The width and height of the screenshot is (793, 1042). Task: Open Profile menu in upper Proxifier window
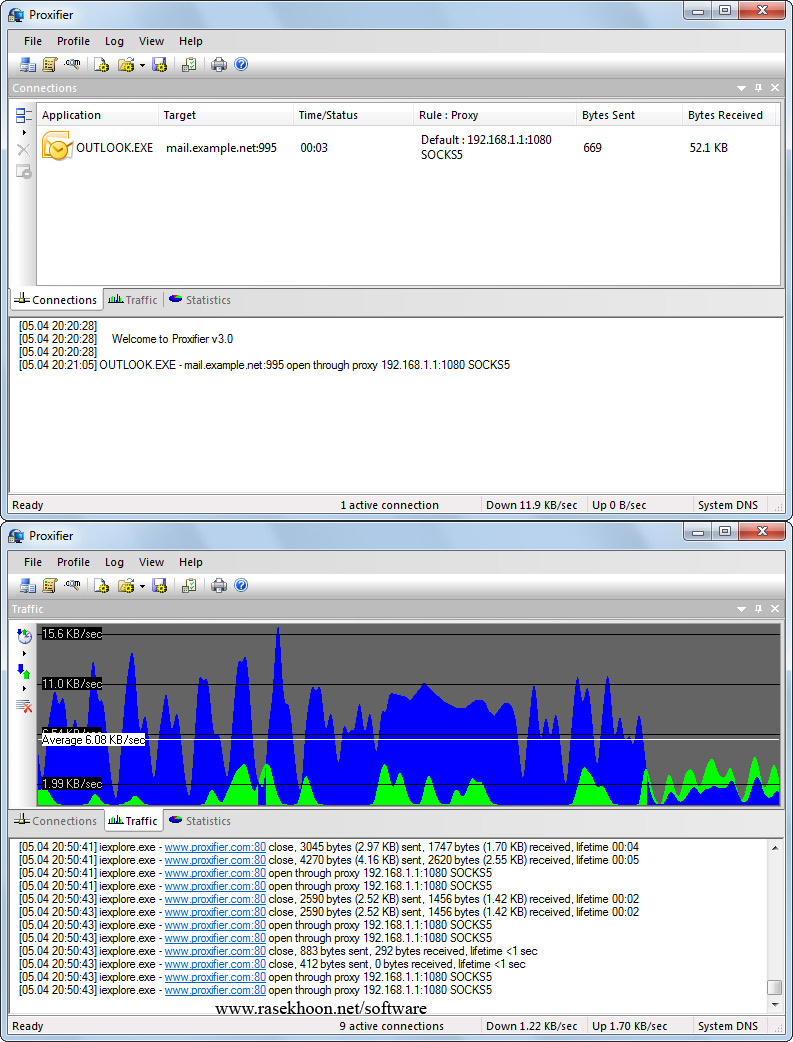click(x=73, y=41)
